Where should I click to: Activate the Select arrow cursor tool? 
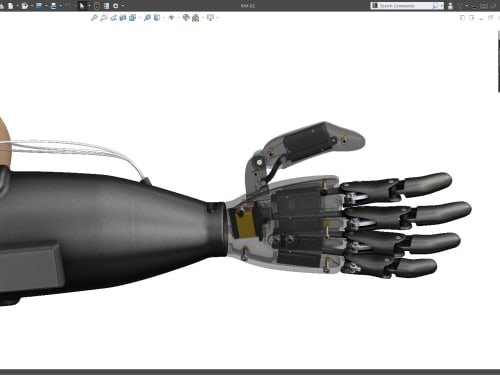[x=82, y=6]
